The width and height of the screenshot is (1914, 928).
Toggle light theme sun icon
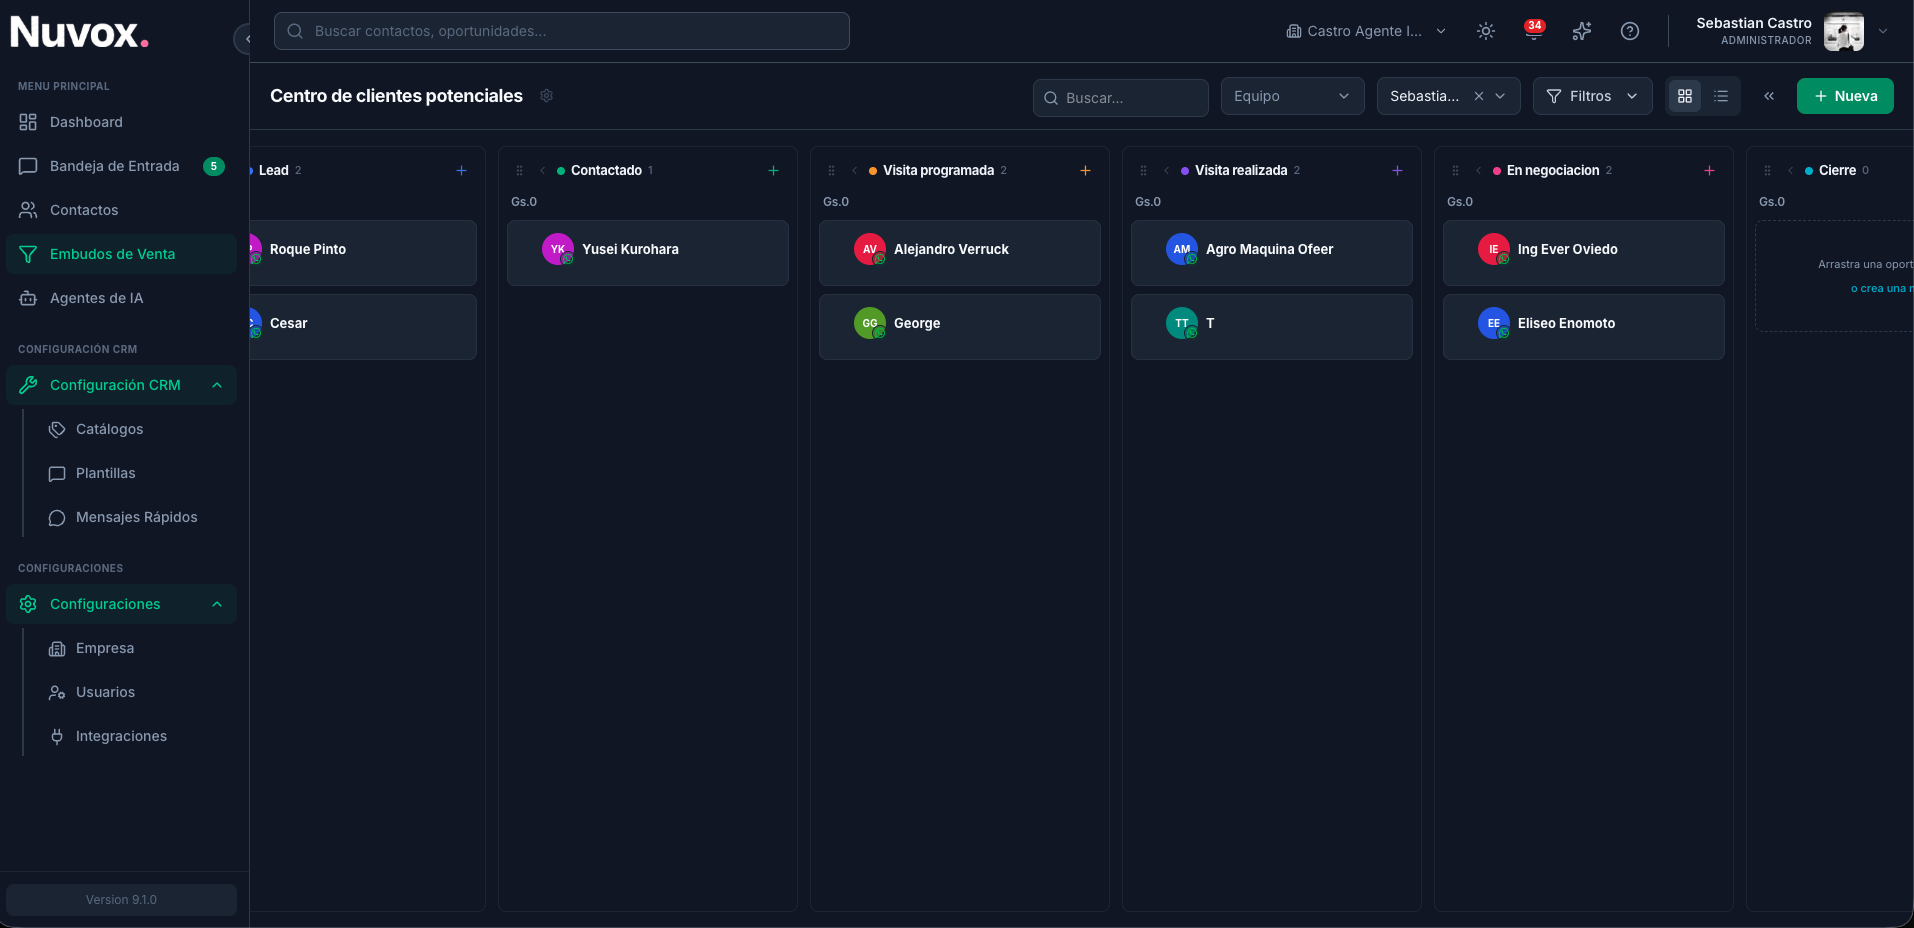tap(1486, 31)
